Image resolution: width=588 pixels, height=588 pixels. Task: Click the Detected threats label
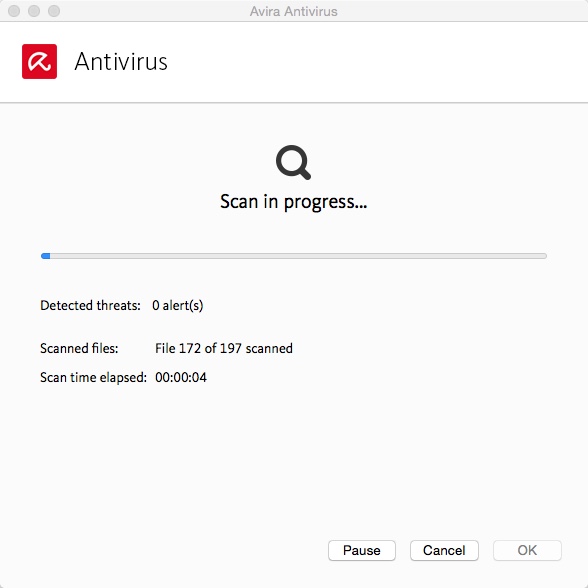pyautogui.click(x=90, y=306)
